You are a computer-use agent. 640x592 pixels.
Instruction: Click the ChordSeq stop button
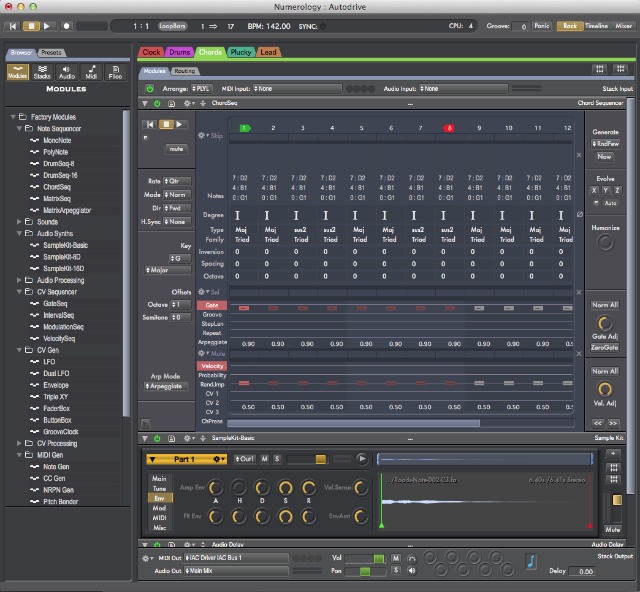[x=166, y=124]
